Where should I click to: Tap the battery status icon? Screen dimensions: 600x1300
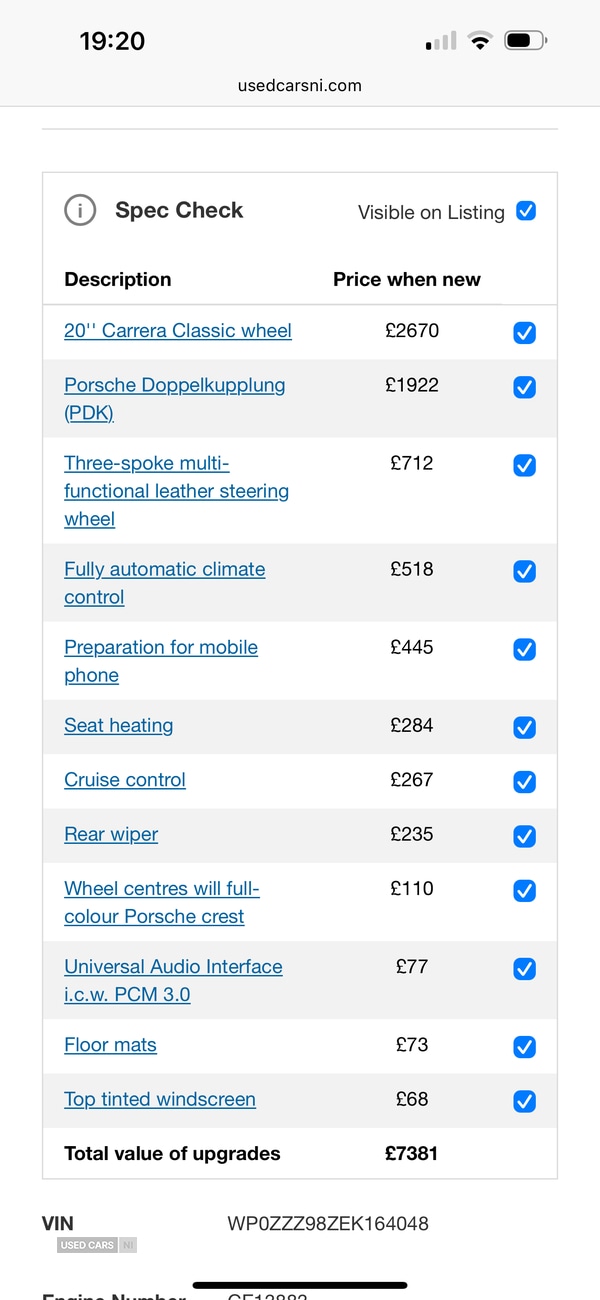pos(526,41)
